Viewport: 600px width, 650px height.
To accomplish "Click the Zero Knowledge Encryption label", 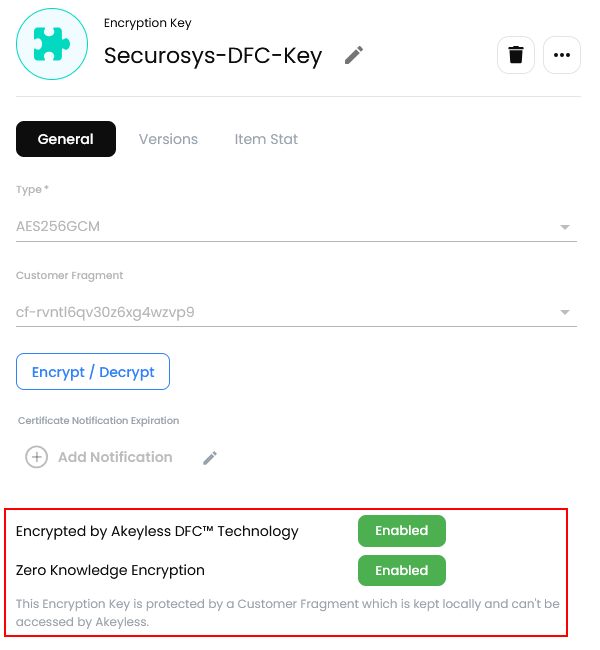I will coord(110,570).
